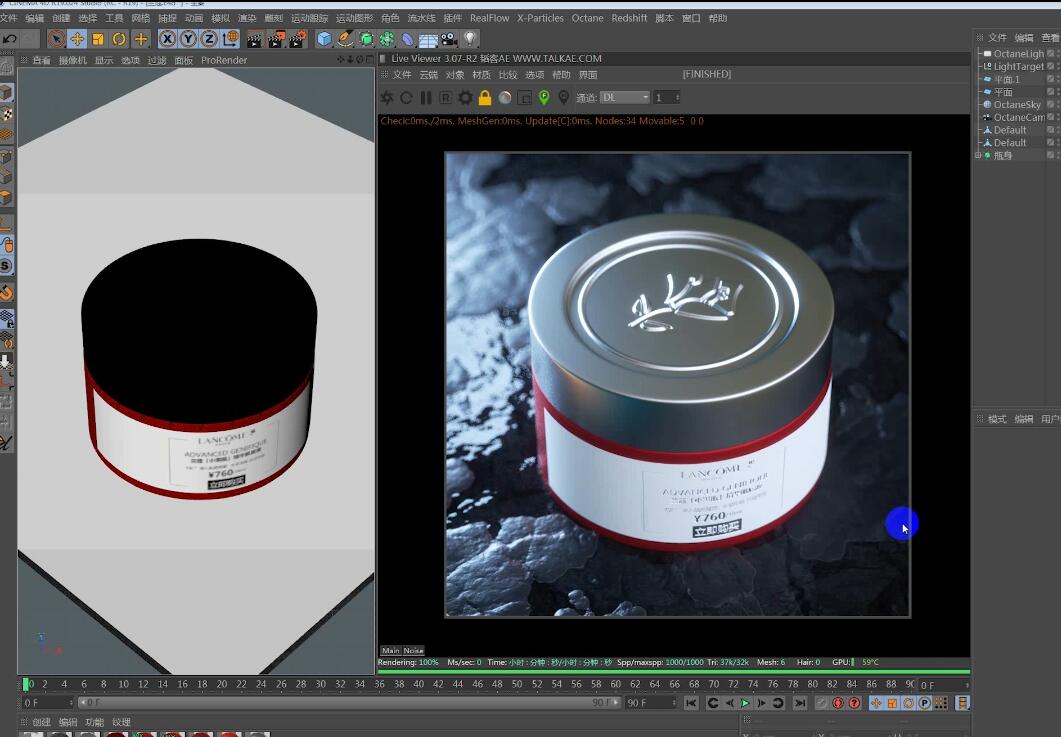
Task: Click the 0 F start frame field
Action: tap(46, 703)
